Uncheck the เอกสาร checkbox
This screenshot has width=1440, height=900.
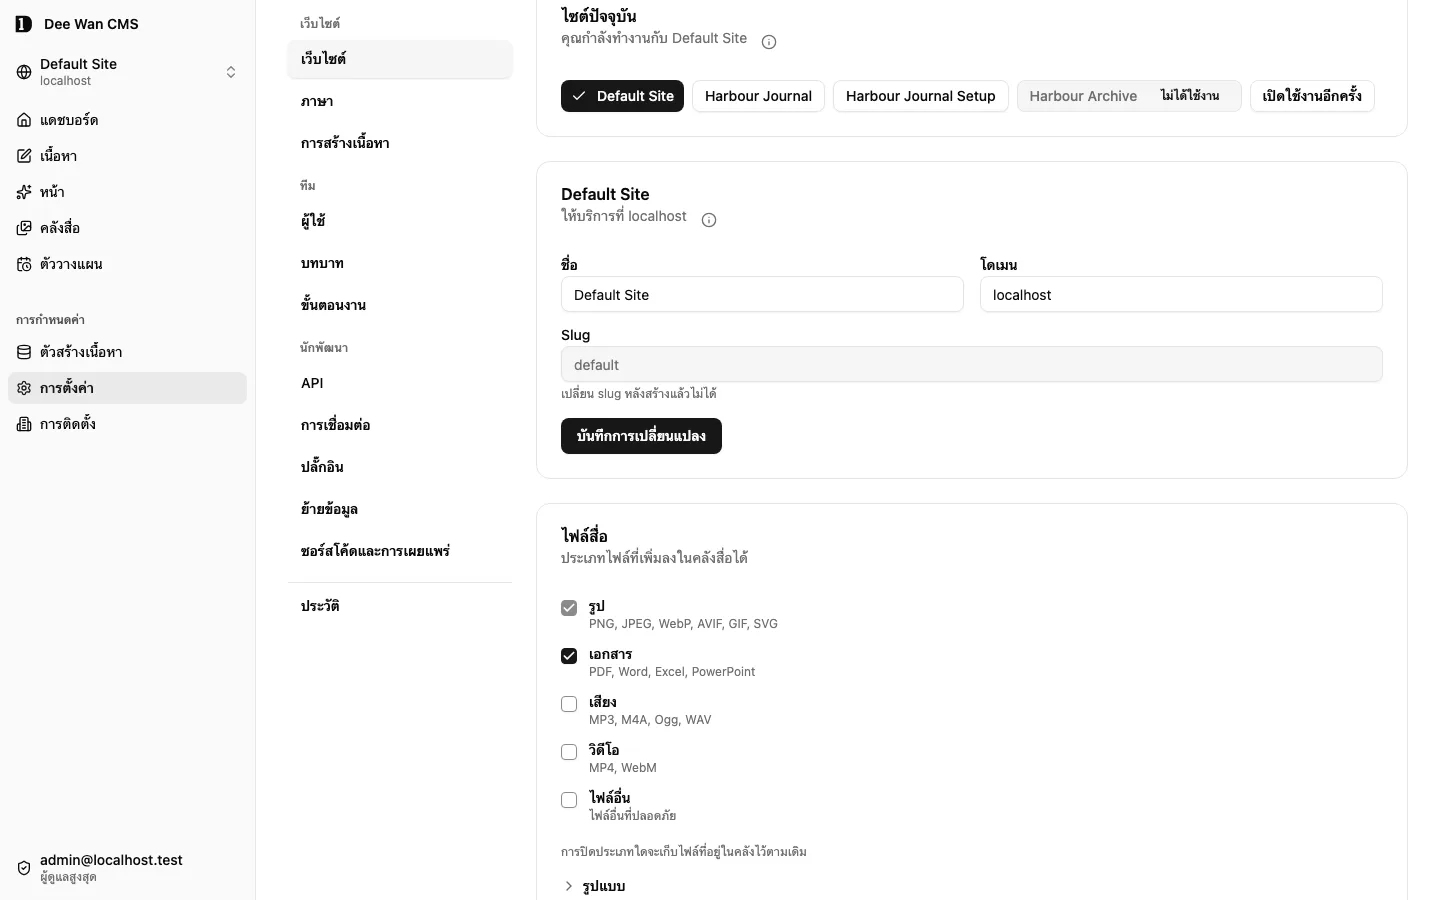569,656
